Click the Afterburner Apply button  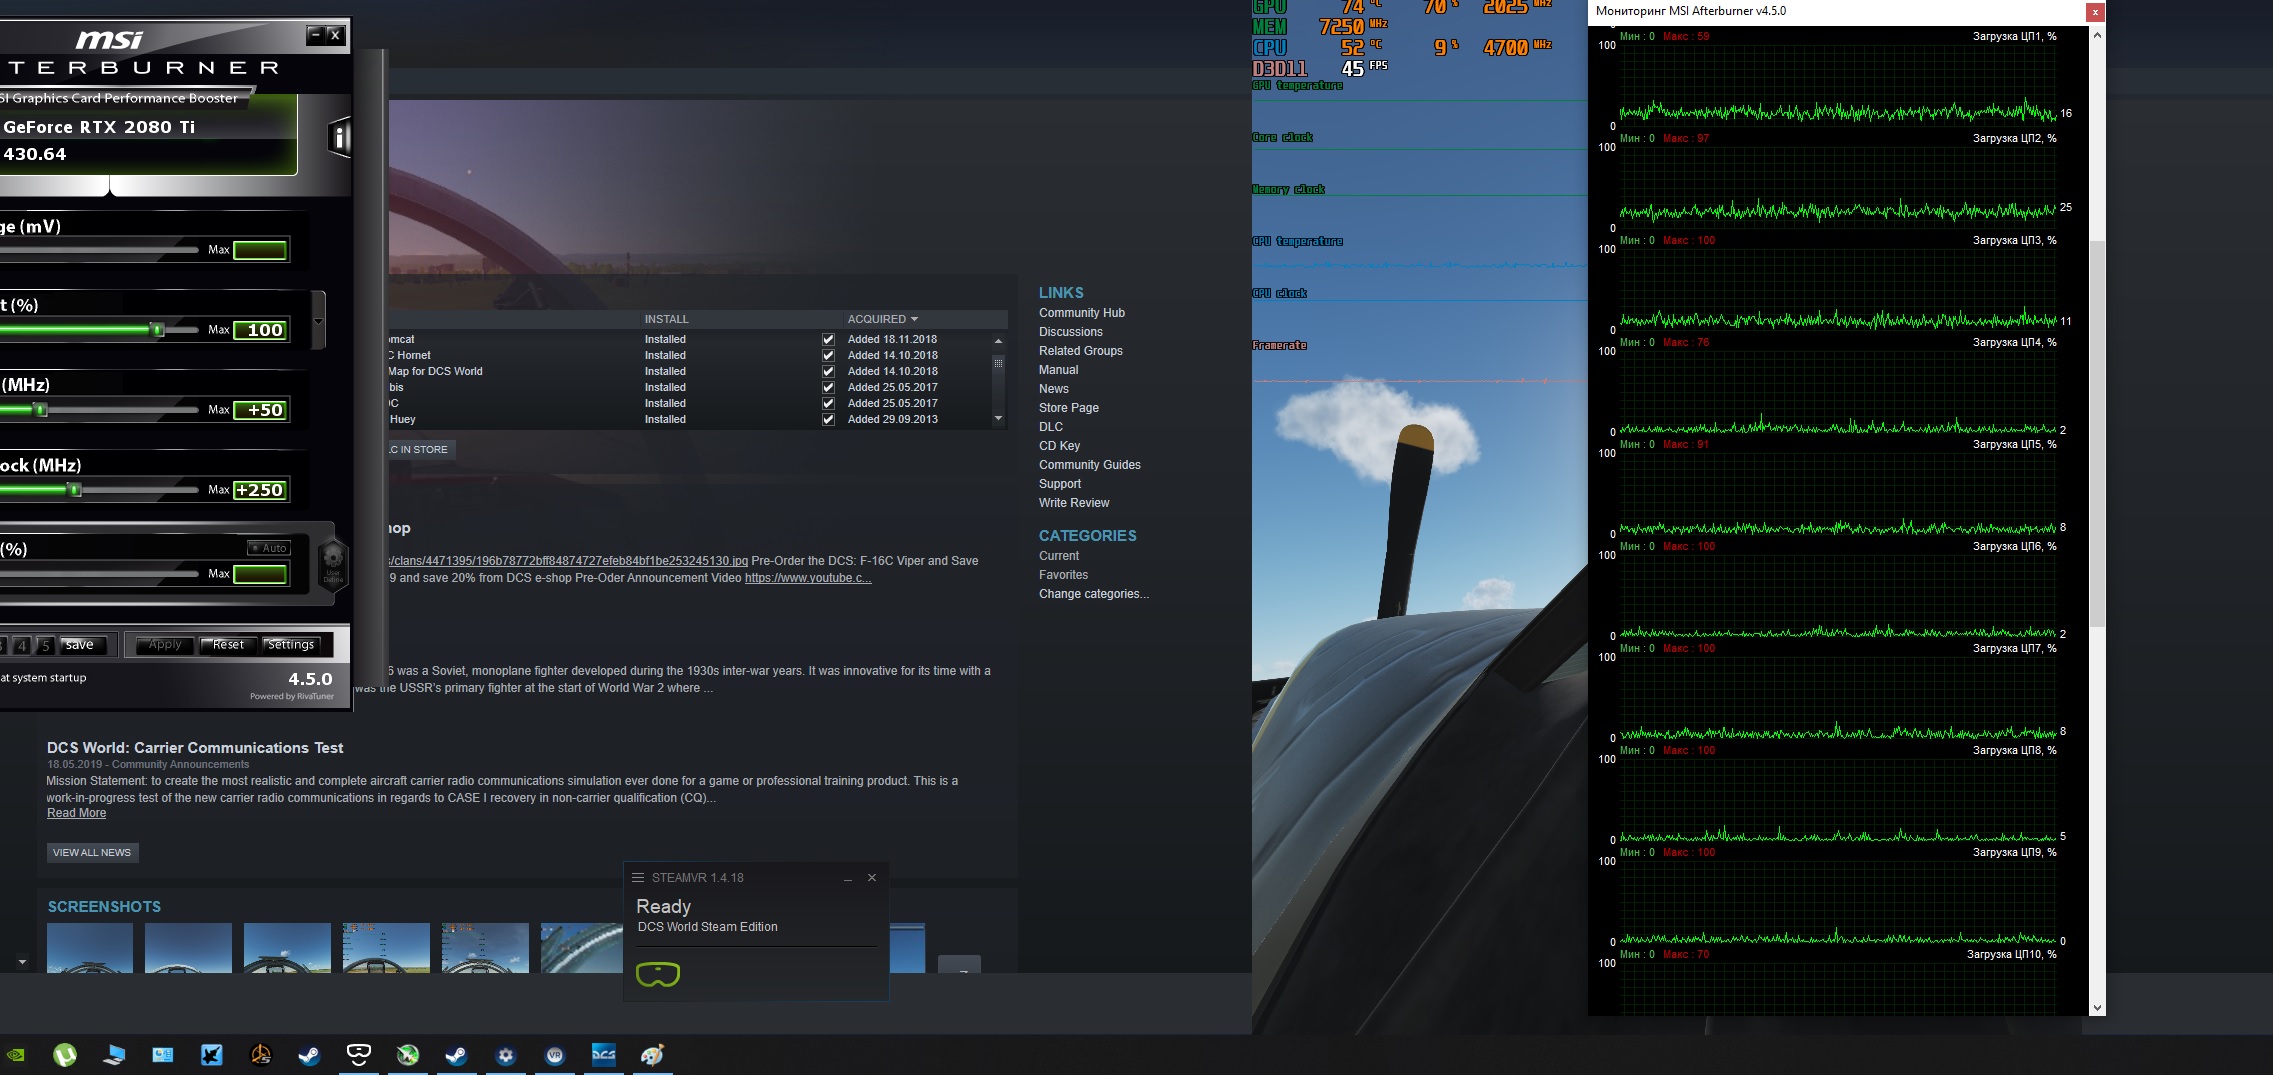[x=165, y=645]
